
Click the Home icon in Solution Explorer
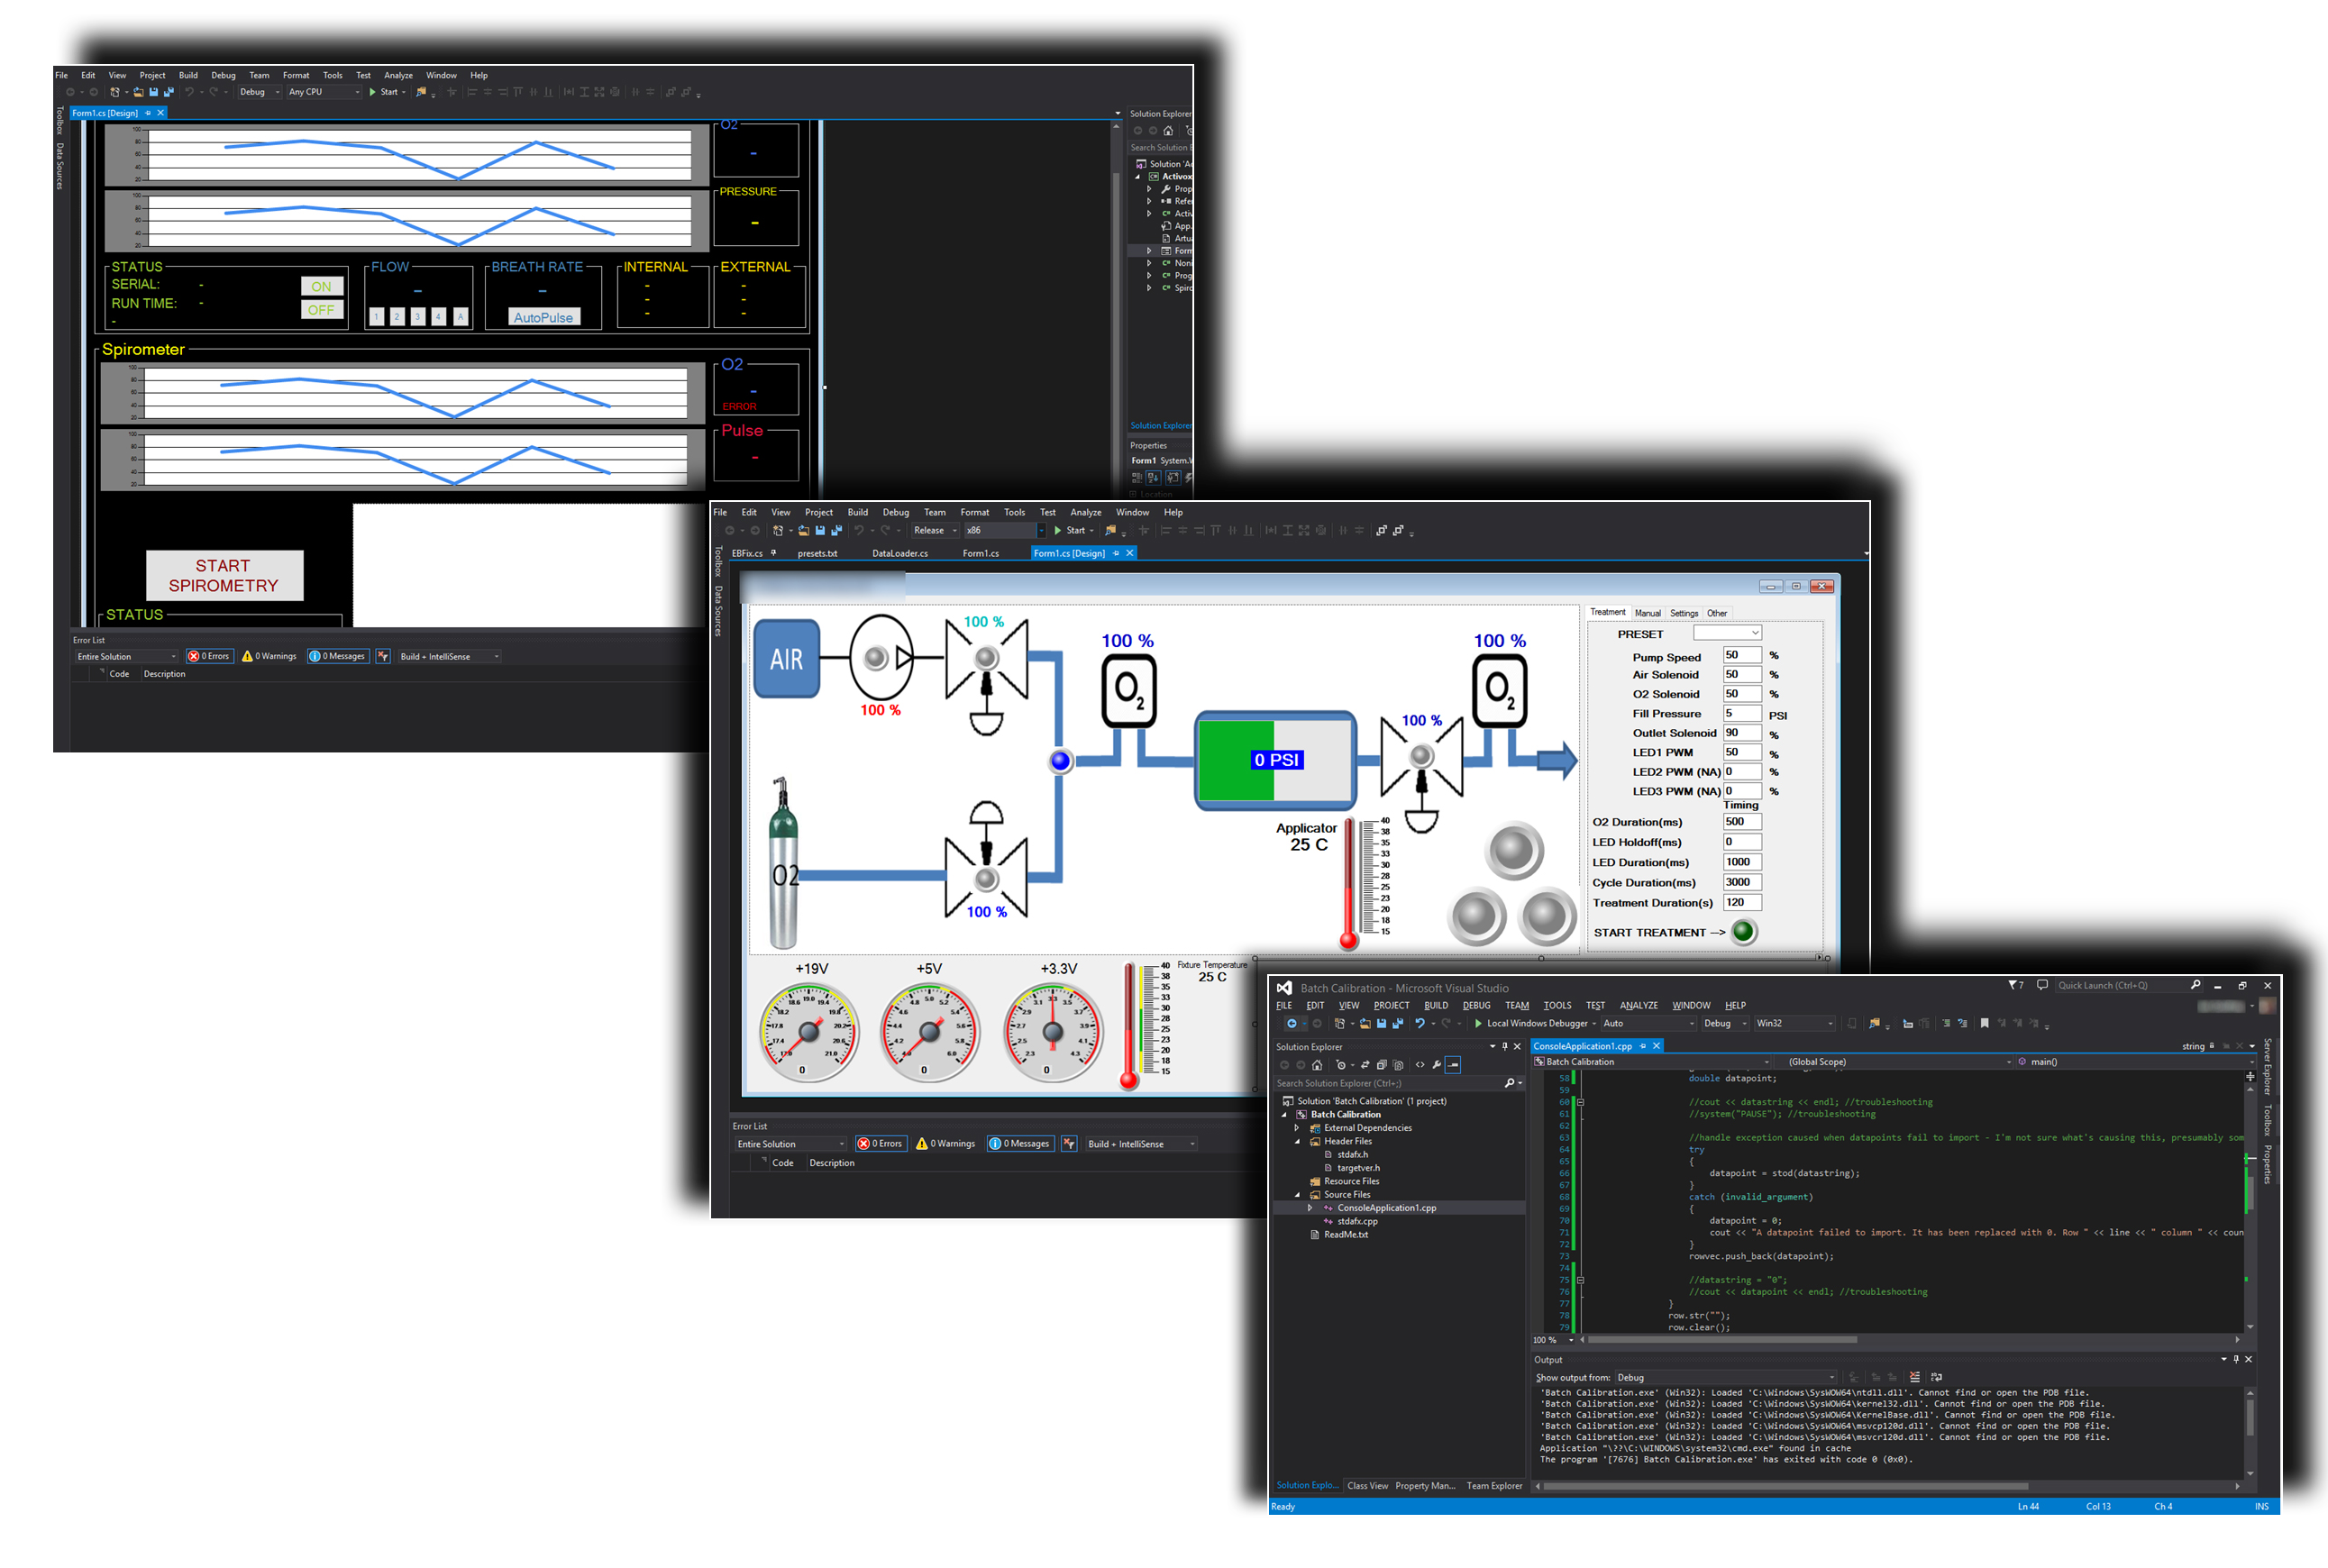[1317, 1065]
